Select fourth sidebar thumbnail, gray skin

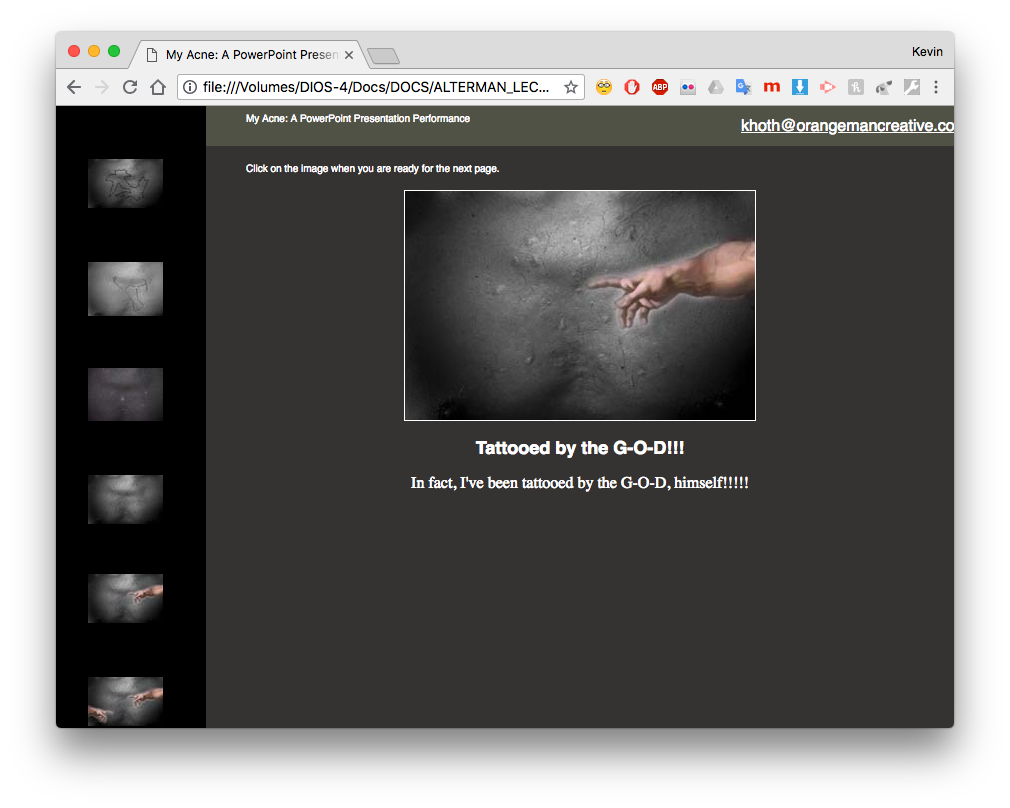(x=126, y=499)
